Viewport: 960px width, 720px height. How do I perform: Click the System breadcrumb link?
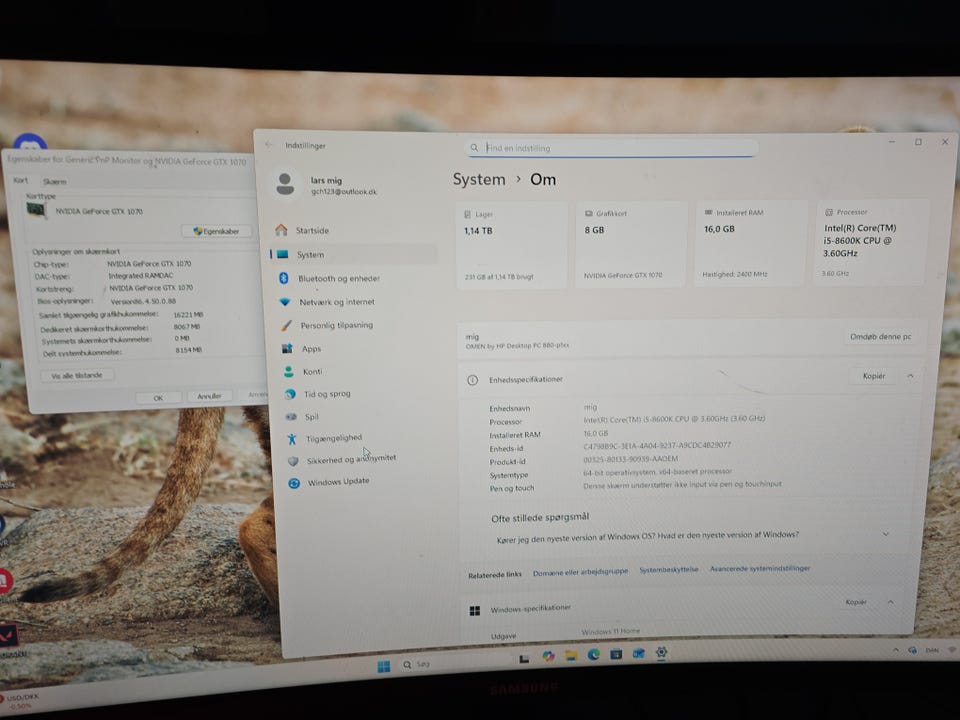(479, 179)
